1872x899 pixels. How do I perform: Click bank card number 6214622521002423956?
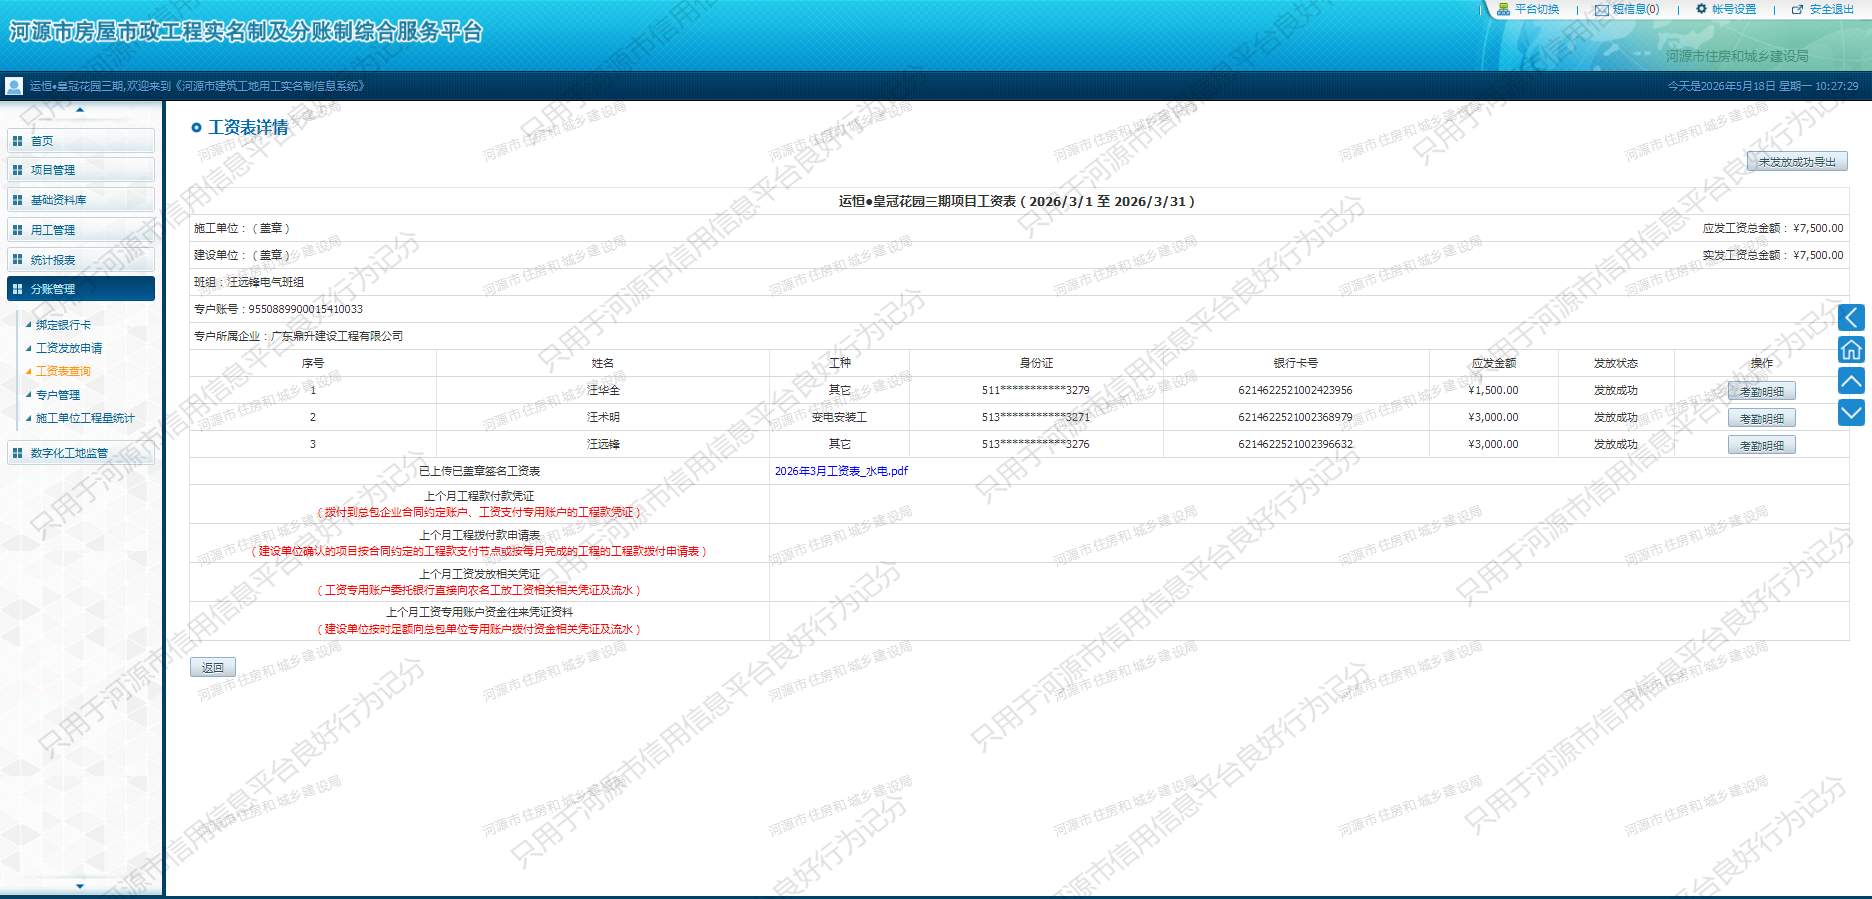(1295, 390)
